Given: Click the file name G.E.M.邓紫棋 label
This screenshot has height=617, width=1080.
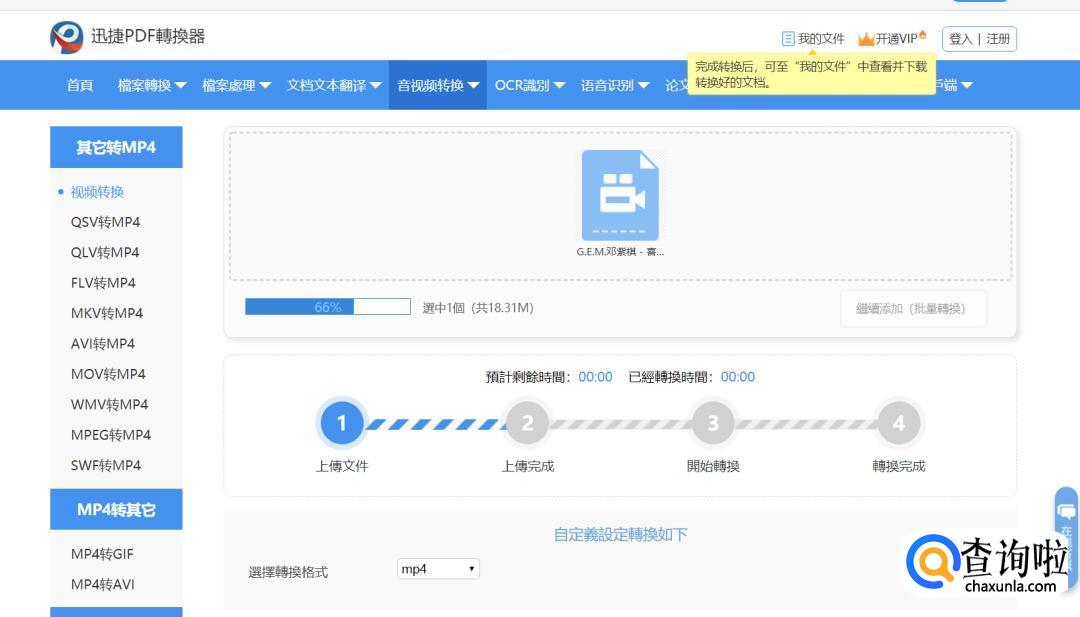Looking at the screenshot, I should 620,252.
